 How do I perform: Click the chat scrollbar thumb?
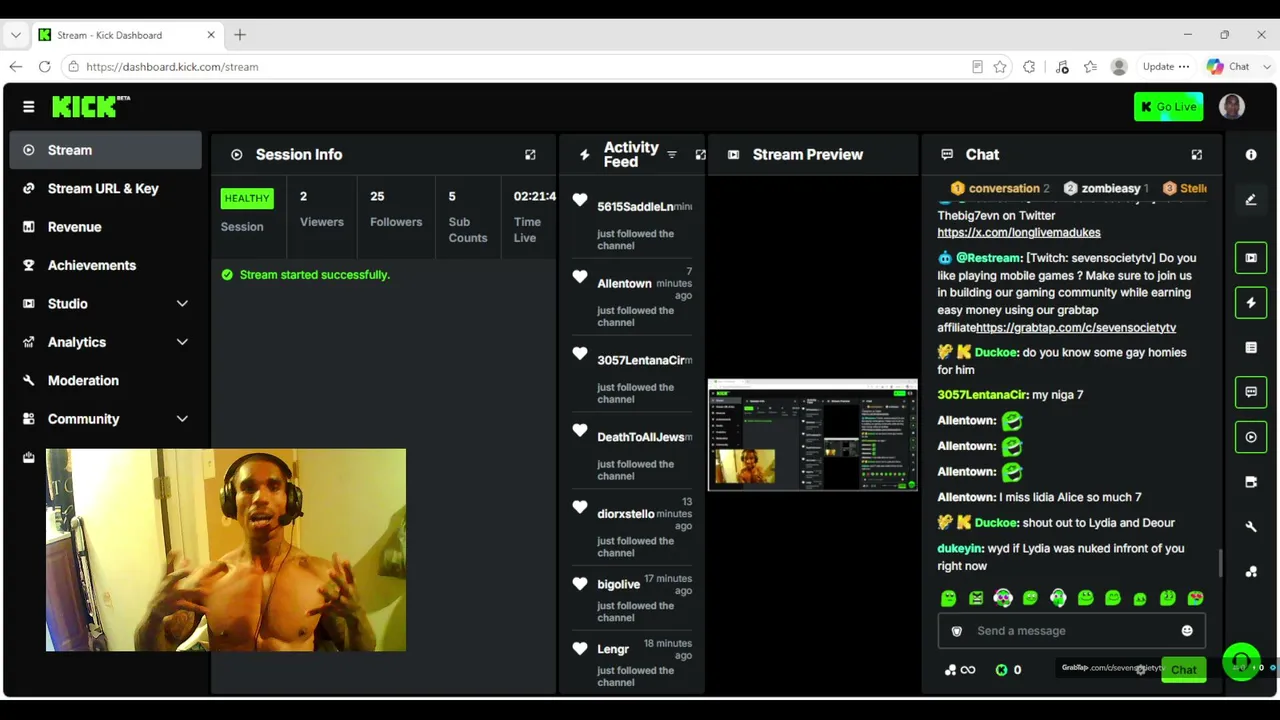(x=1221, y=563)
